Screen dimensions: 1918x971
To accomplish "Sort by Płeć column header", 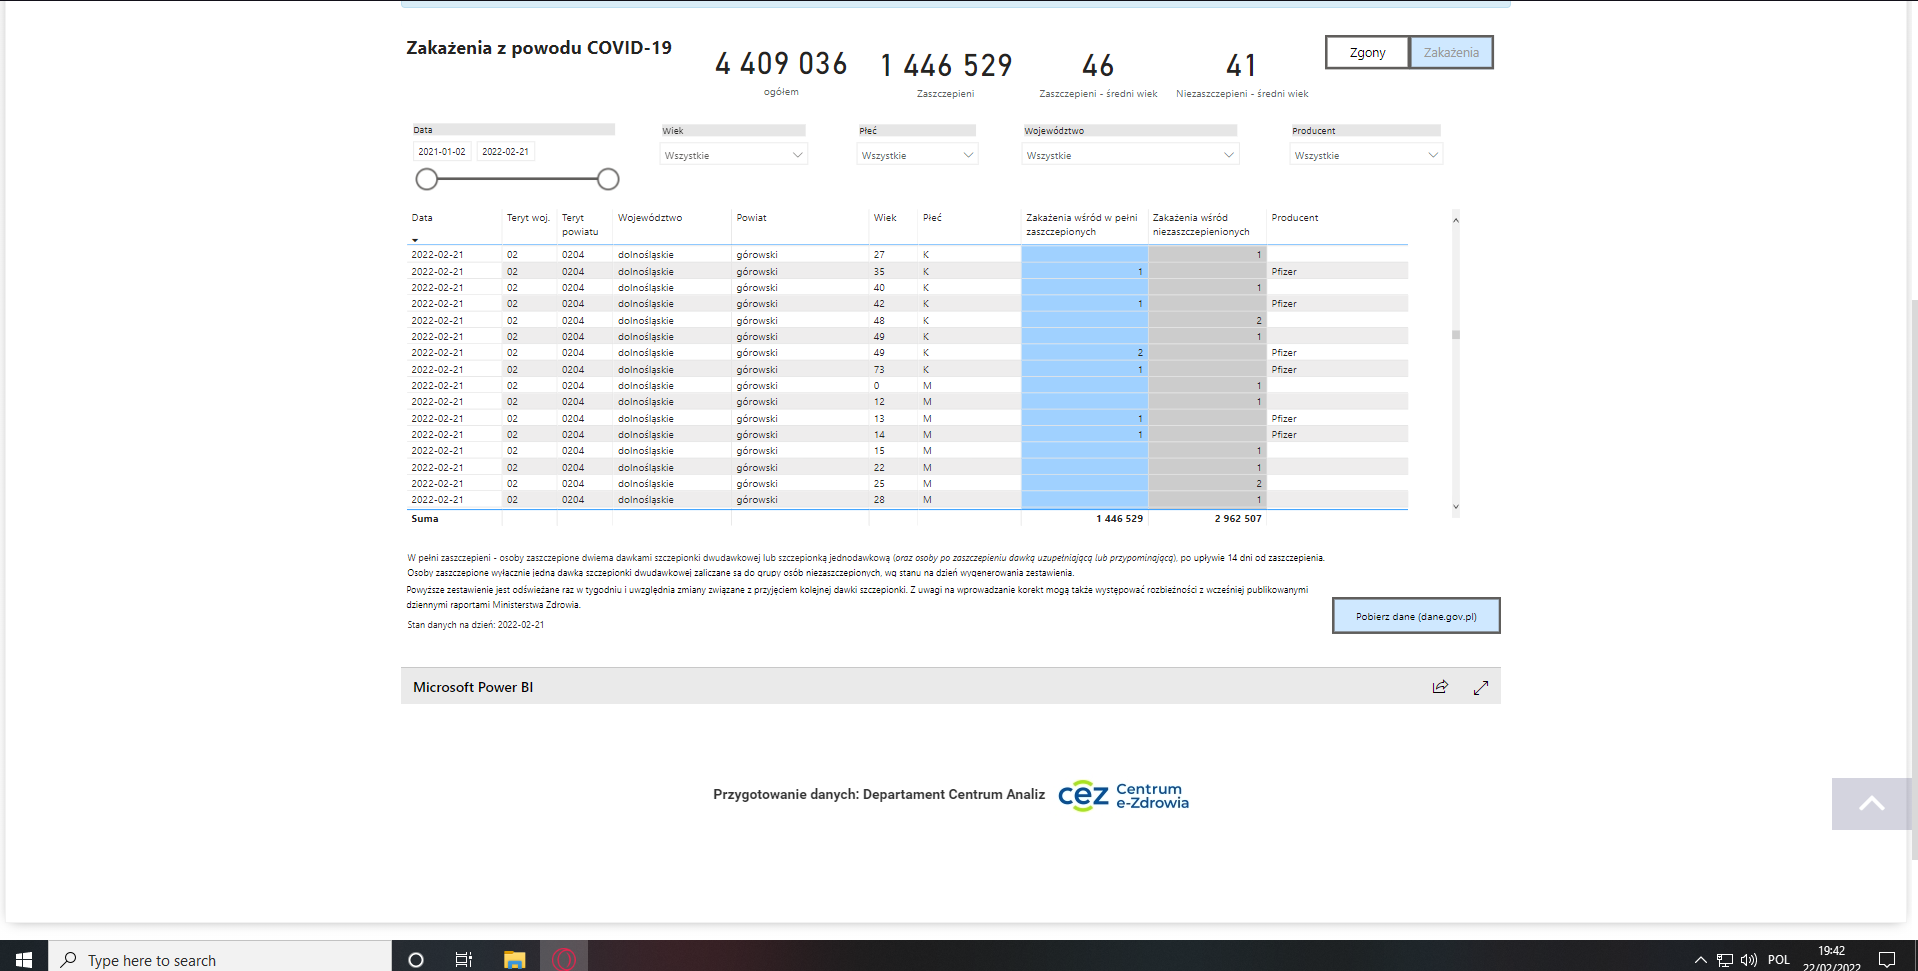I will (932, 218).
